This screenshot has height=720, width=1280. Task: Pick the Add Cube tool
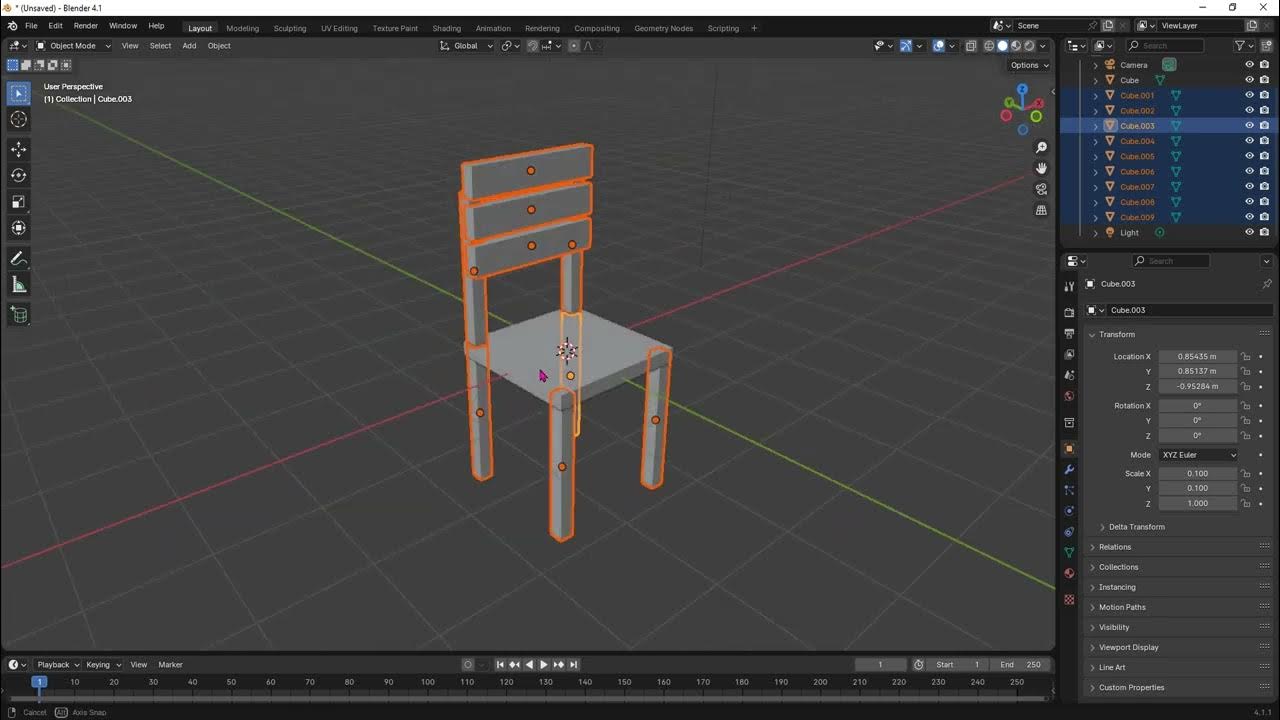(x=18, y=315)
